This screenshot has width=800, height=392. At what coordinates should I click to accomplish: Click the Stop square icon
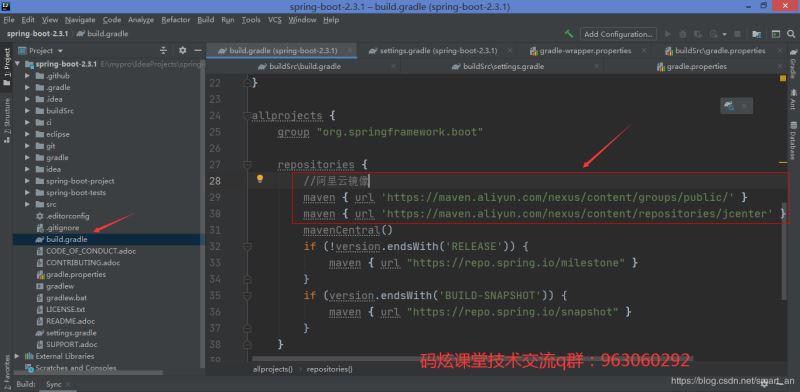click(x=737, y=34)
